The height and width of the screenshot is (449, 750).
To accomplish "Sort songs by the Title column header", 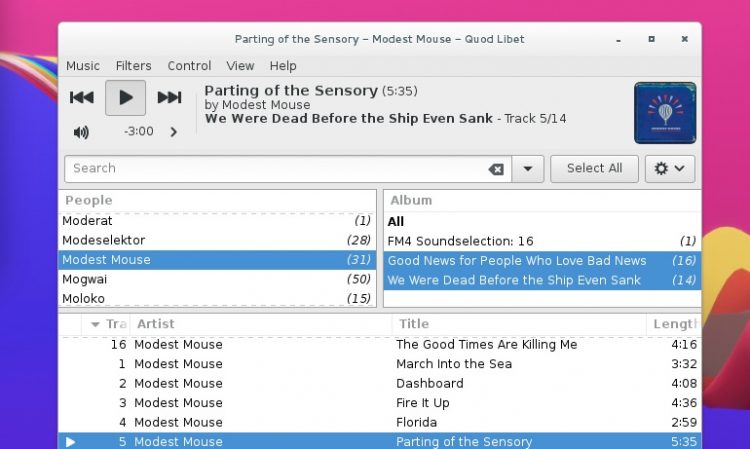I will [x=519, y=324].
